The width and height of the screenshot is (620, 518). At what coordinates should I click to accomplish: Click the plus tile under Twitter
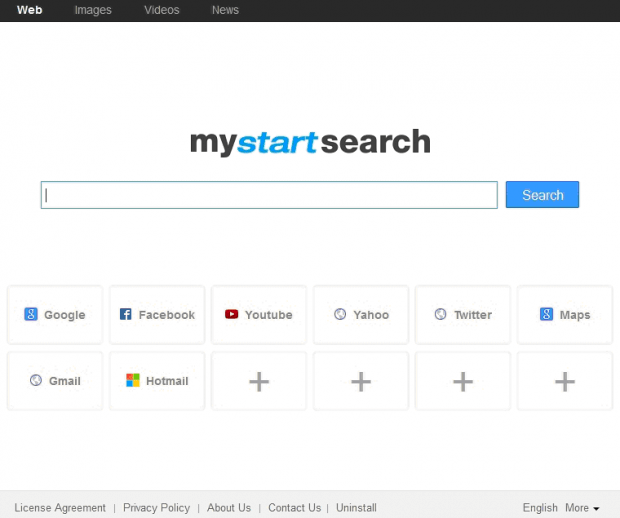463,382
